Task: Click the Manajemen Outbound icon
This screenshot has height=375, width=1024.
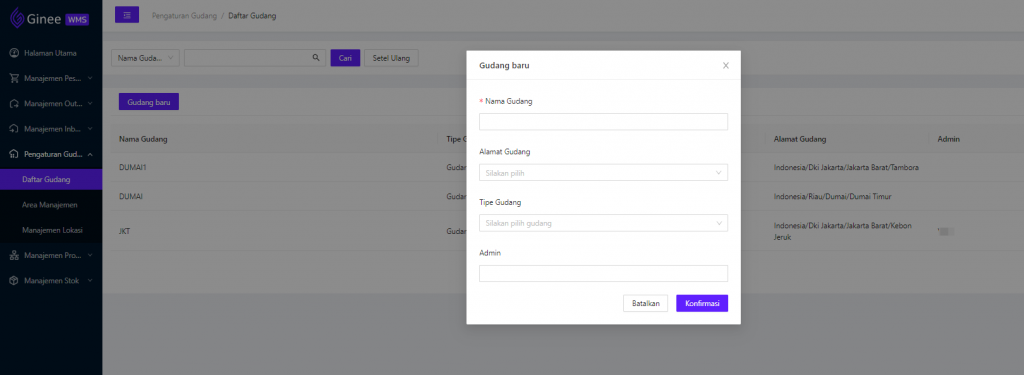Action: (14, 104)
